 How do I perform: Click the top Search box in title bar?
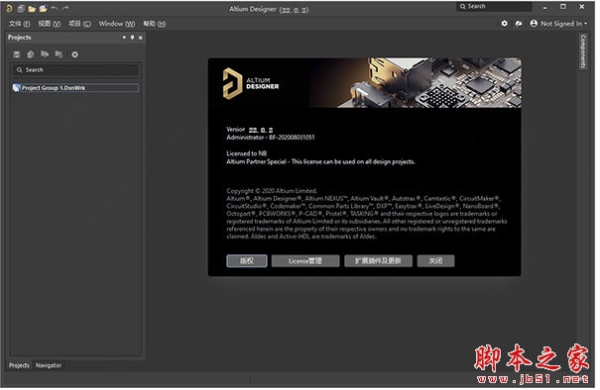tap(494, 7)
